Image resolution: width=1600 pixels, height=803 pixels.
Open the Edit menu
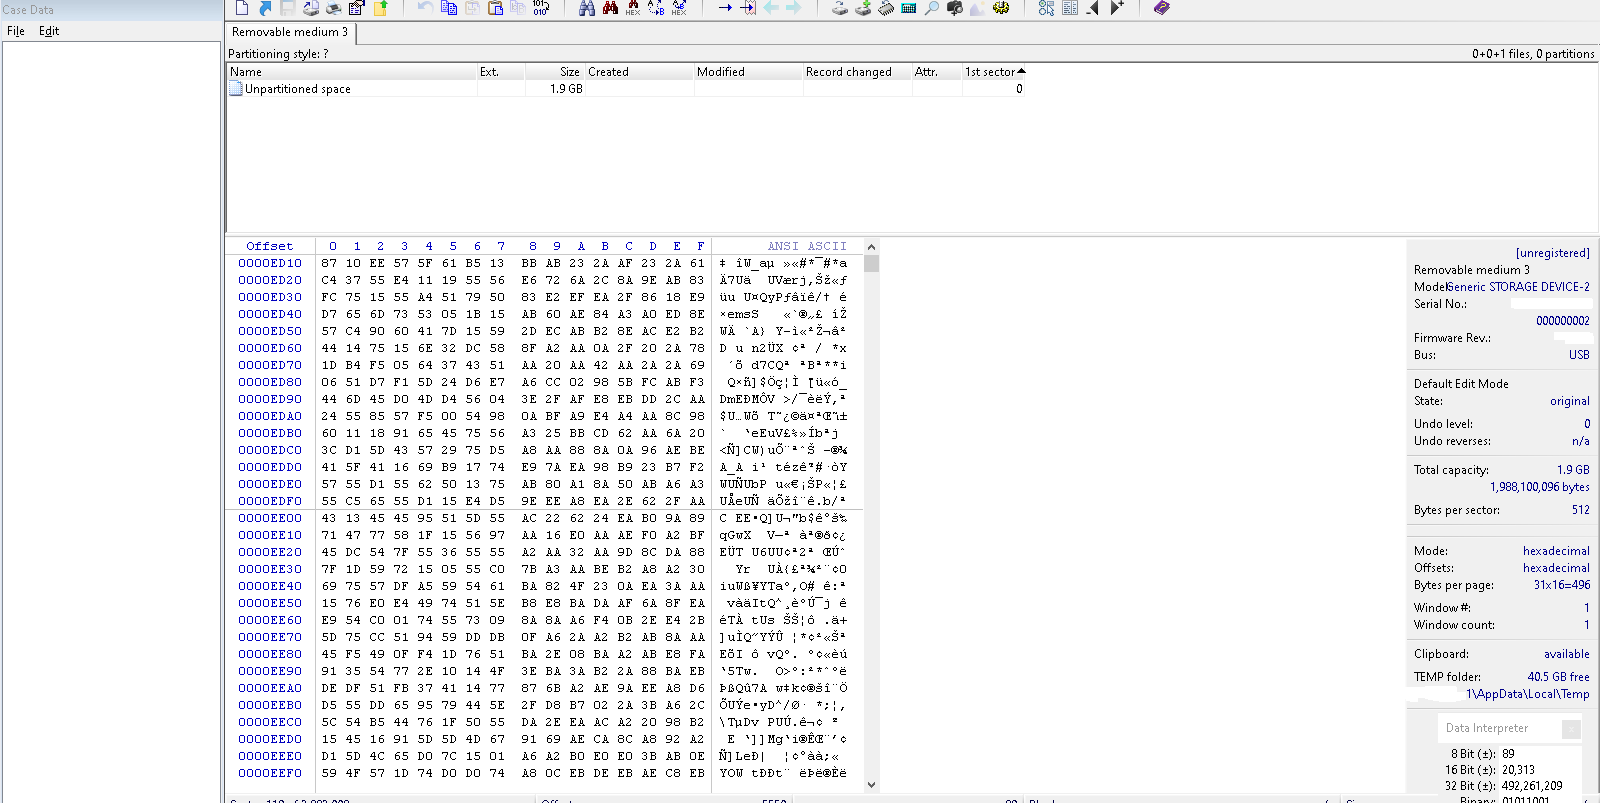(49, 31)
